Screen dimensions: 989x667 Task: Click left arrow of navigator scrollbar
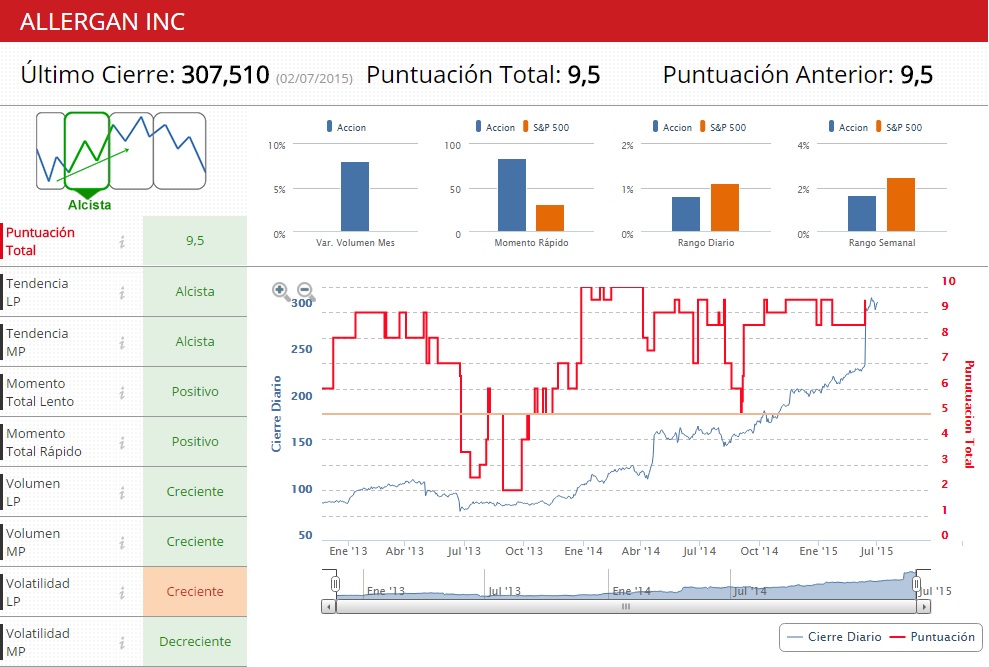click(328, 606)
